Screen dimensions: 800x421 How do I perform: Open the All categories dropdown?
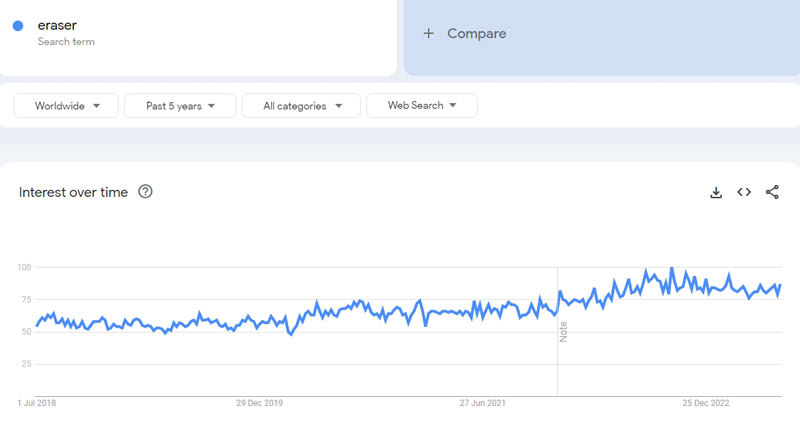[303, 106]
